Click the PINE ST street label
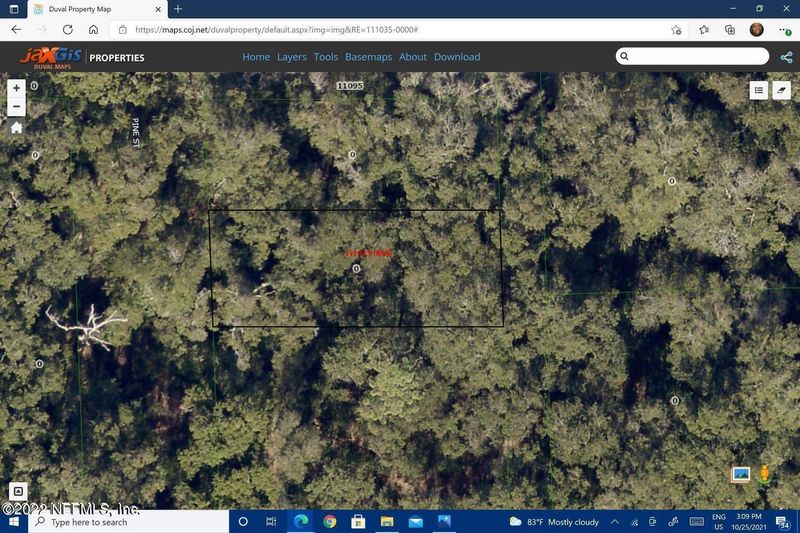The width and height of the screenshot is (800, 533). coord(136,133)
